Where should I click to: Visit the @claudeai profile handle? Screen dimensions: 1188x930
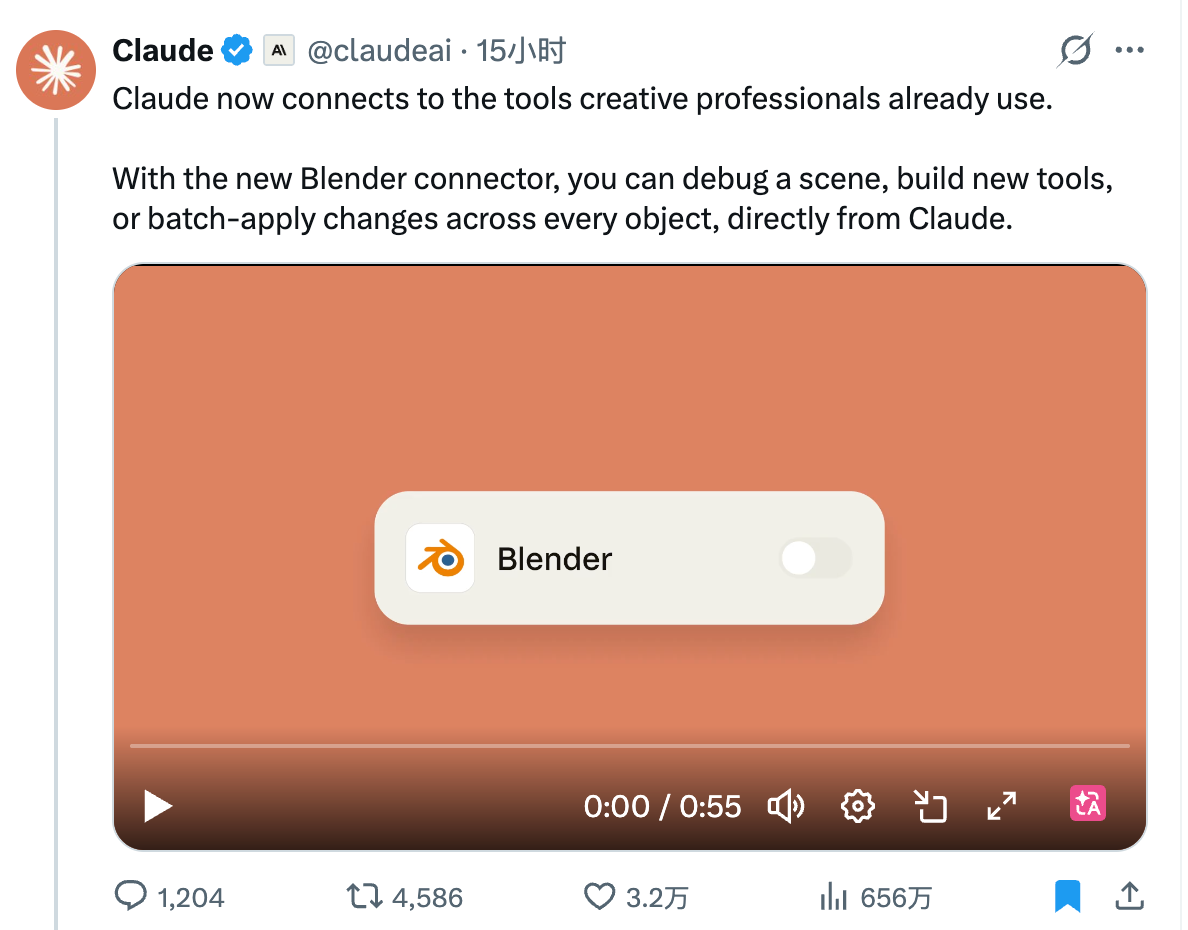[380, 50]
